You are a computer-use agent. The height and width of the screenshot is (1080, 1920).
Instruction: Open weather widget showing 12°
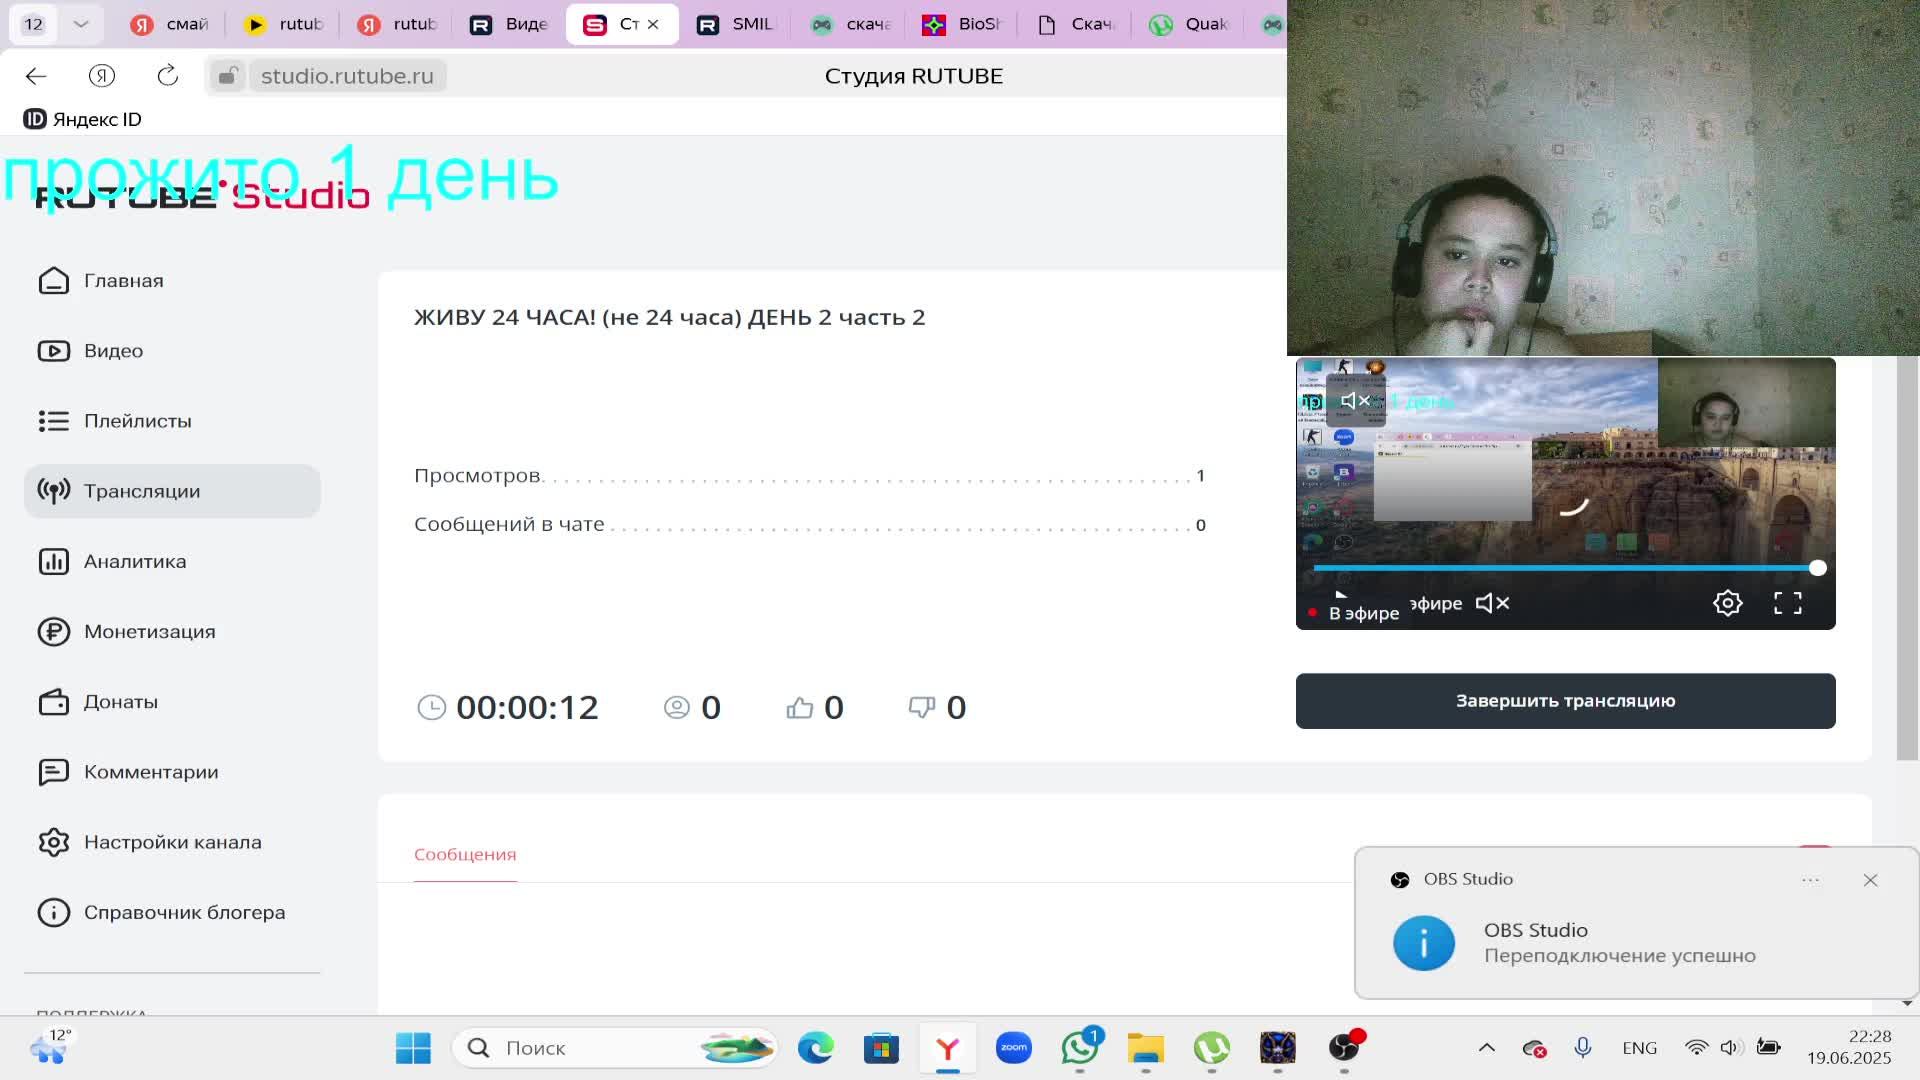[50, 1046]
